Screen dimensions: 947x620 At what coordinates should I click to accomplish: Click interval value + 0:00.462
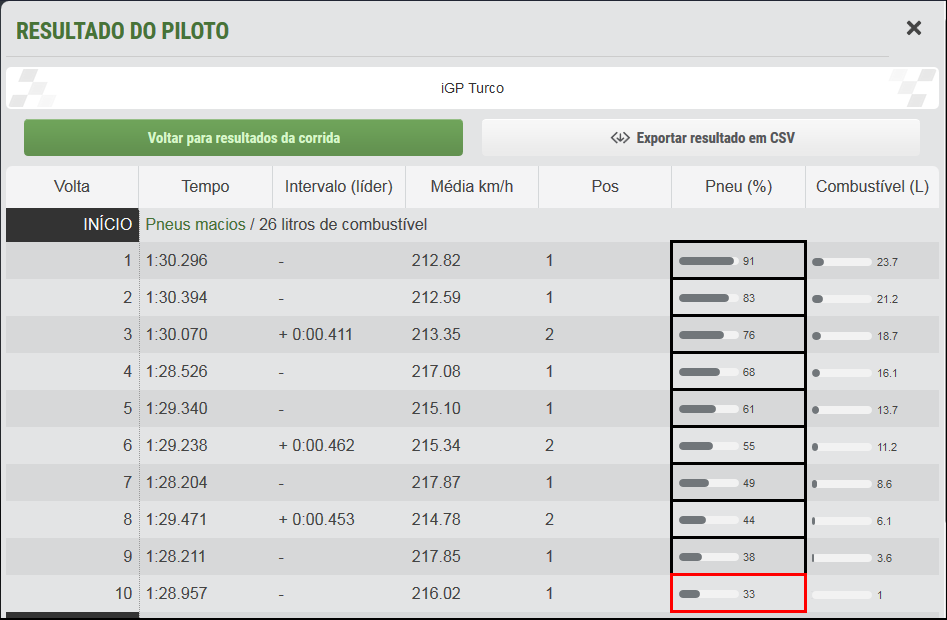(316, 446)
